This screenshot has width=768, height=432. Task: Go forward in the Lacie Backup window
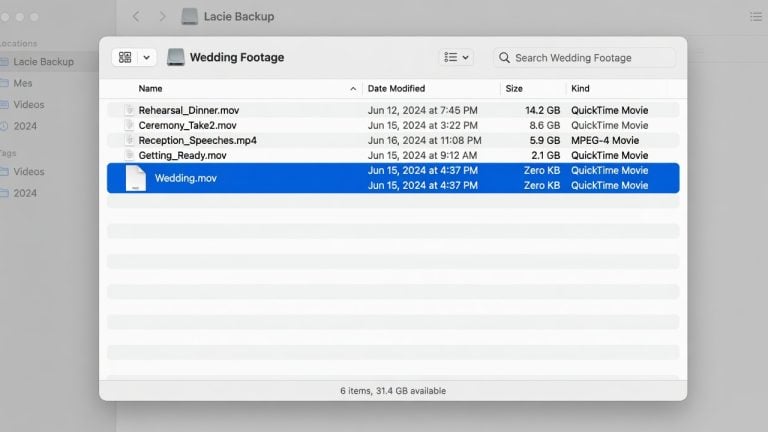click(x=162, y=17)
